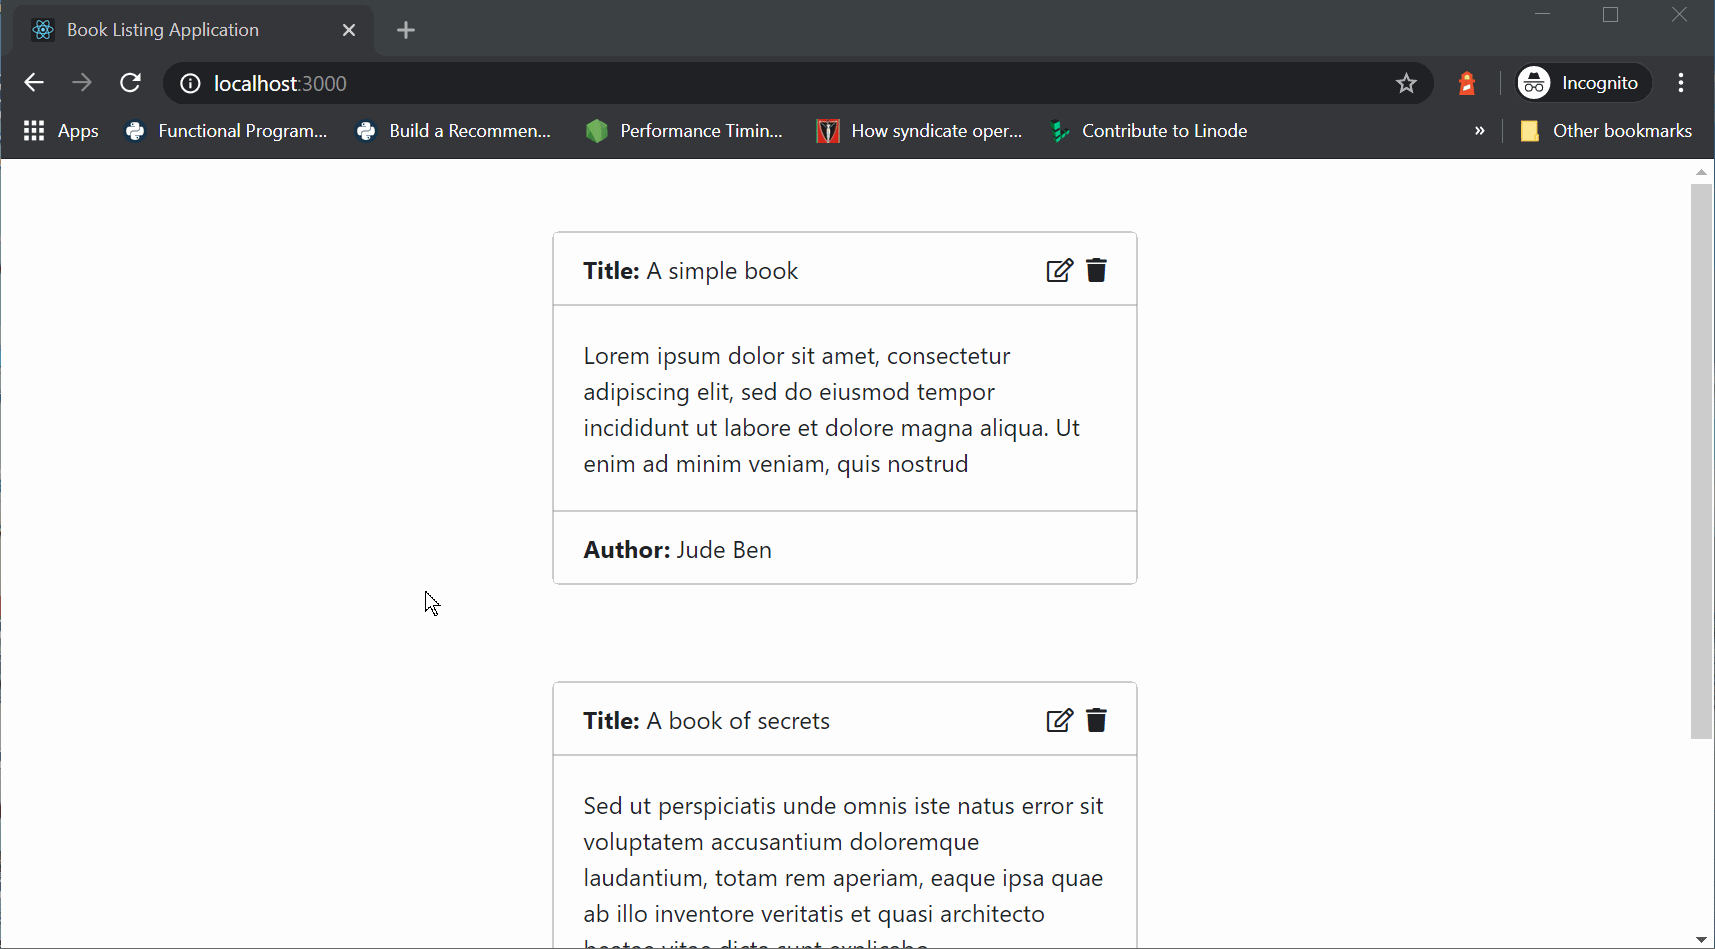This screenshot has height=949, width=1715.
Task: Edit the 'A book of secrets' entry
Action: pyautogui.click(x=1059, y=721)
